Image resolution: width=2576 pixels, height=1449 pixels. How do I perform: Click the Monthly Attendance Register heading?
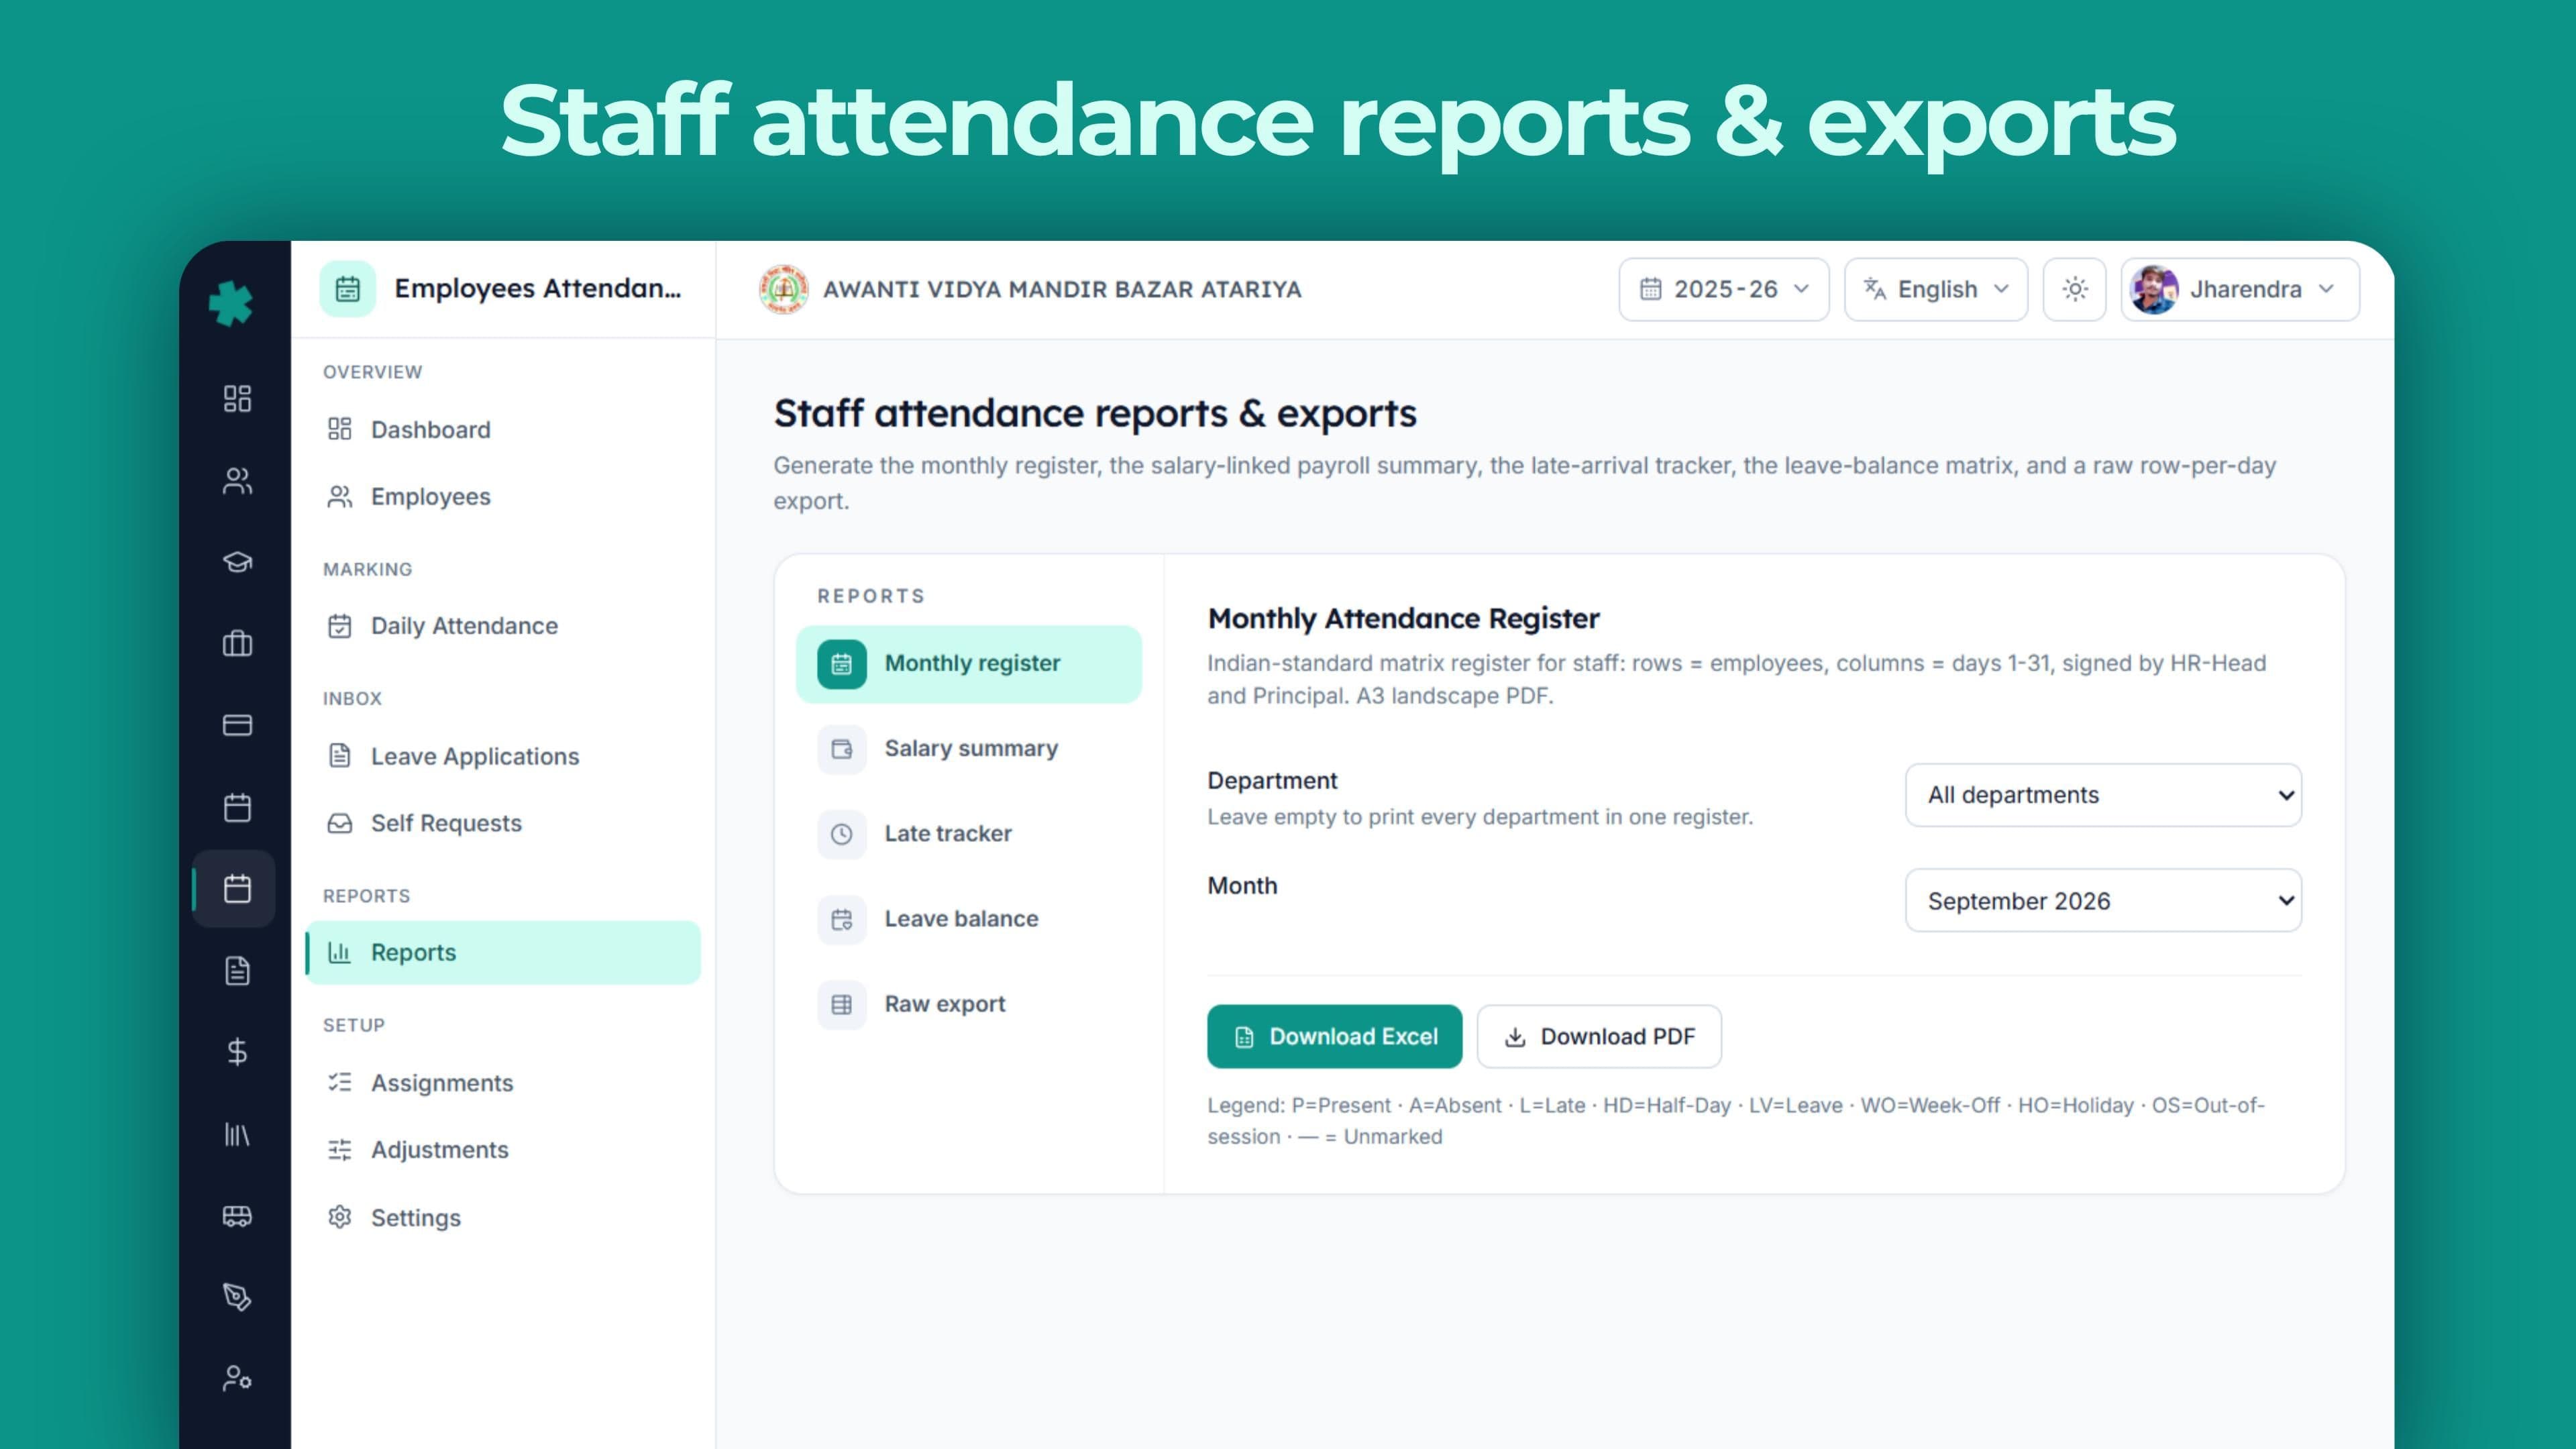[x=1403, y=619]
